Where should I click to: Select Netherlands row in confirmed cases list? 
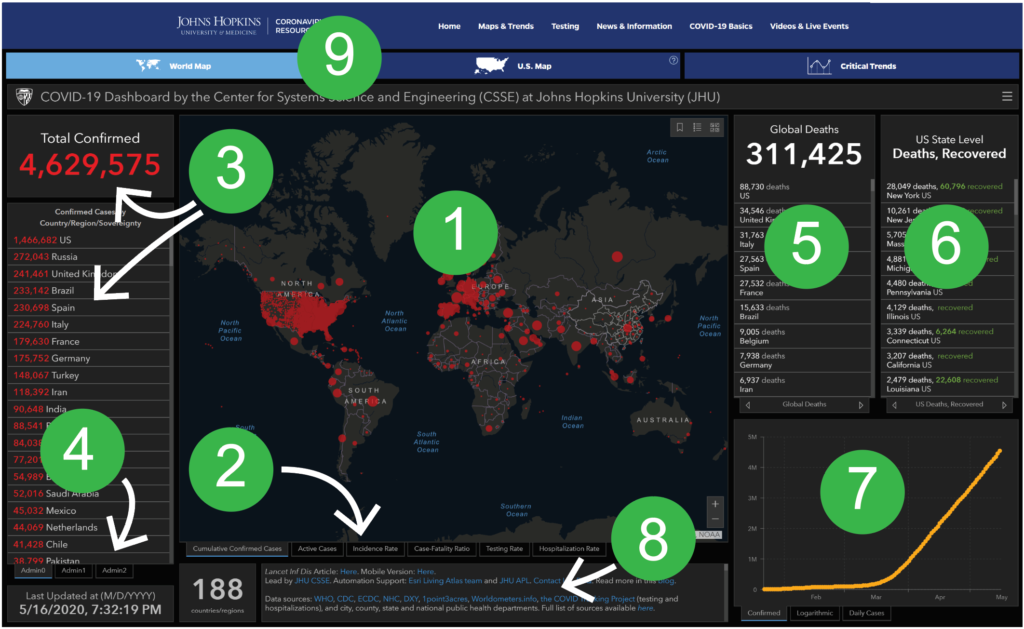[89, 528]
